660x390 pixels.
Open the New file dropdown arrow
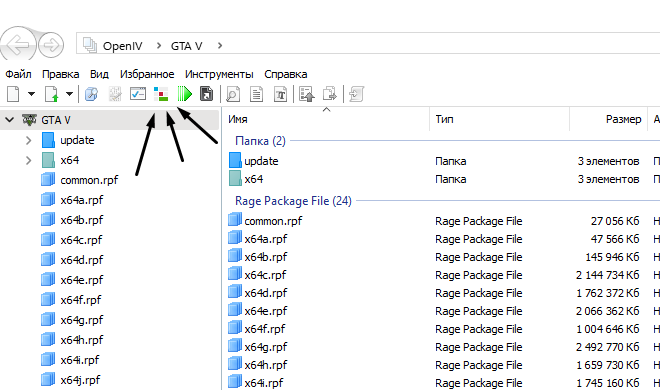[32, 94]
